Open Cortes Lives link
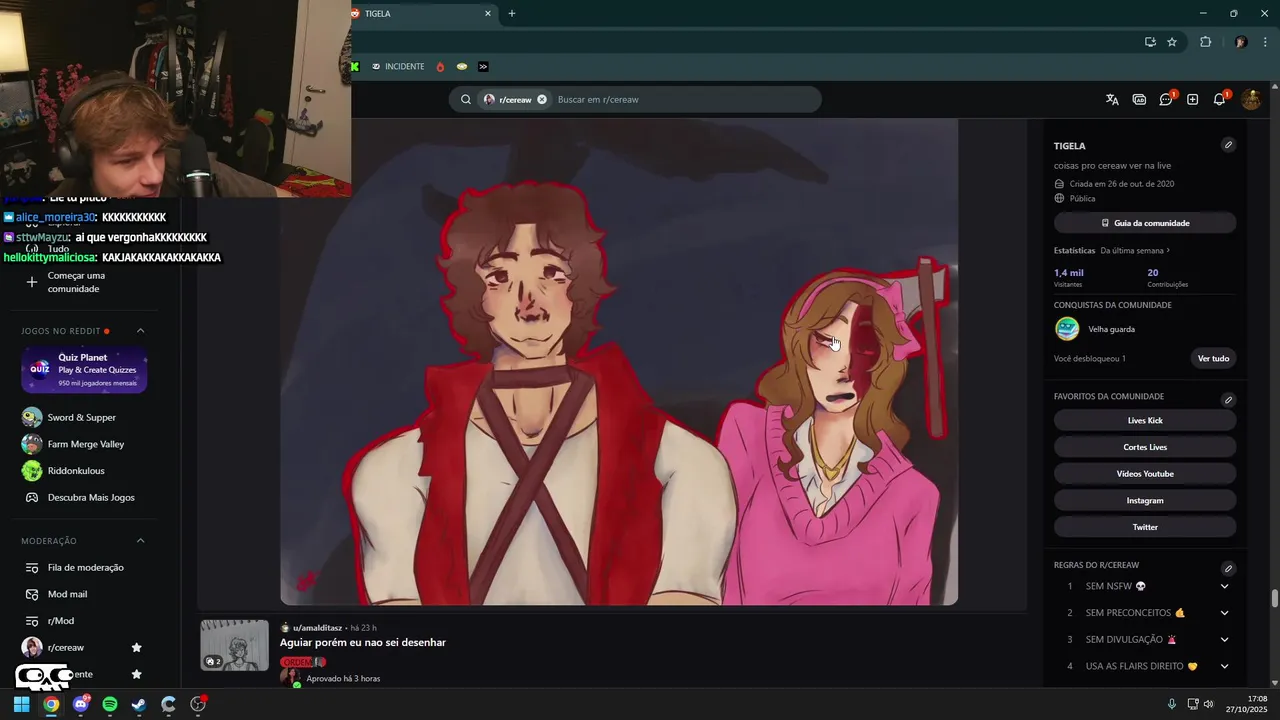1280x720 pixels. [1145, 447]
